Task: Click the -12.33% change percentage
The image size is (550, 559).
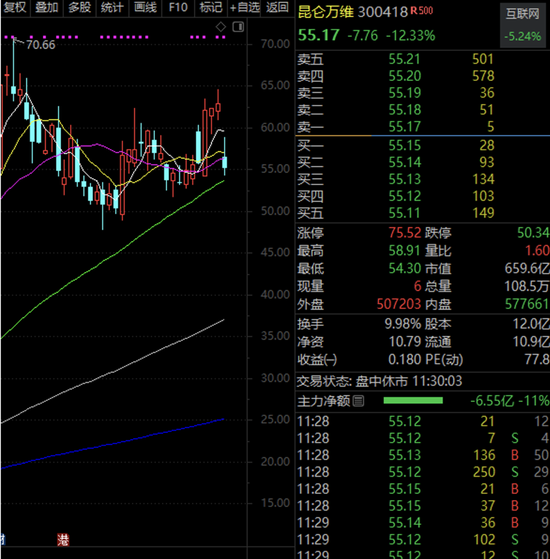Action: click(x=411, y=36)
